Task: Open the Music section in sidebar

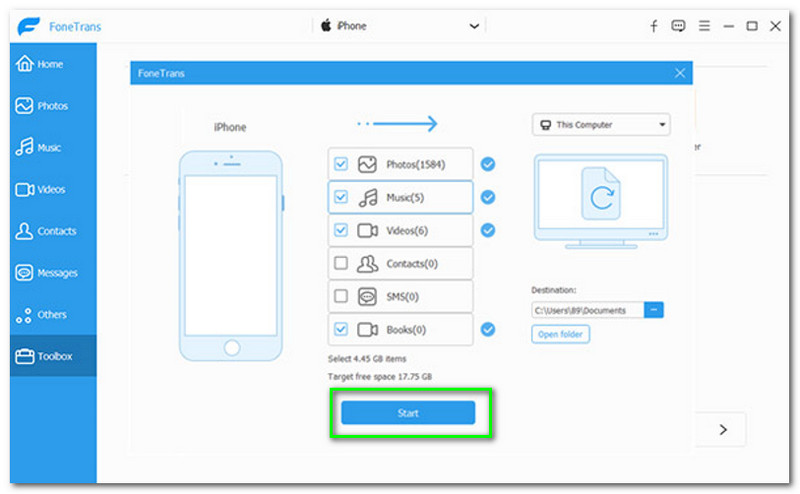Action: [53, 147]
